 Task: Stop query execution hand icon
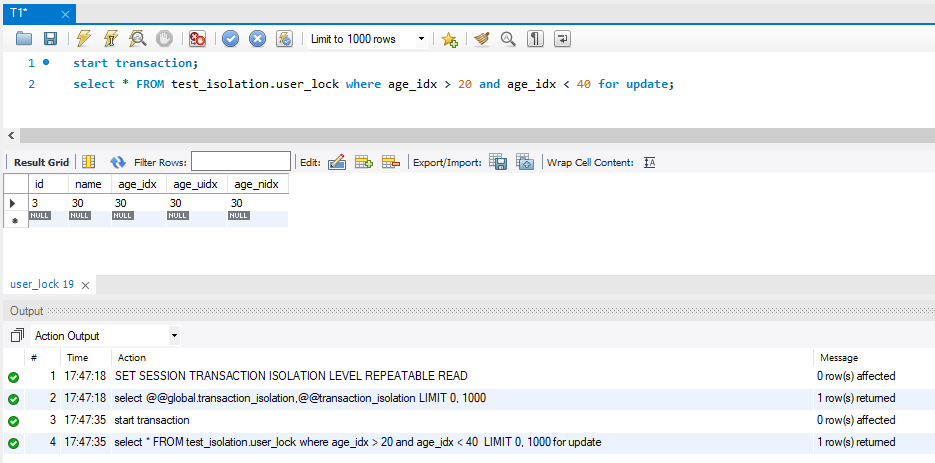(165, 39)
